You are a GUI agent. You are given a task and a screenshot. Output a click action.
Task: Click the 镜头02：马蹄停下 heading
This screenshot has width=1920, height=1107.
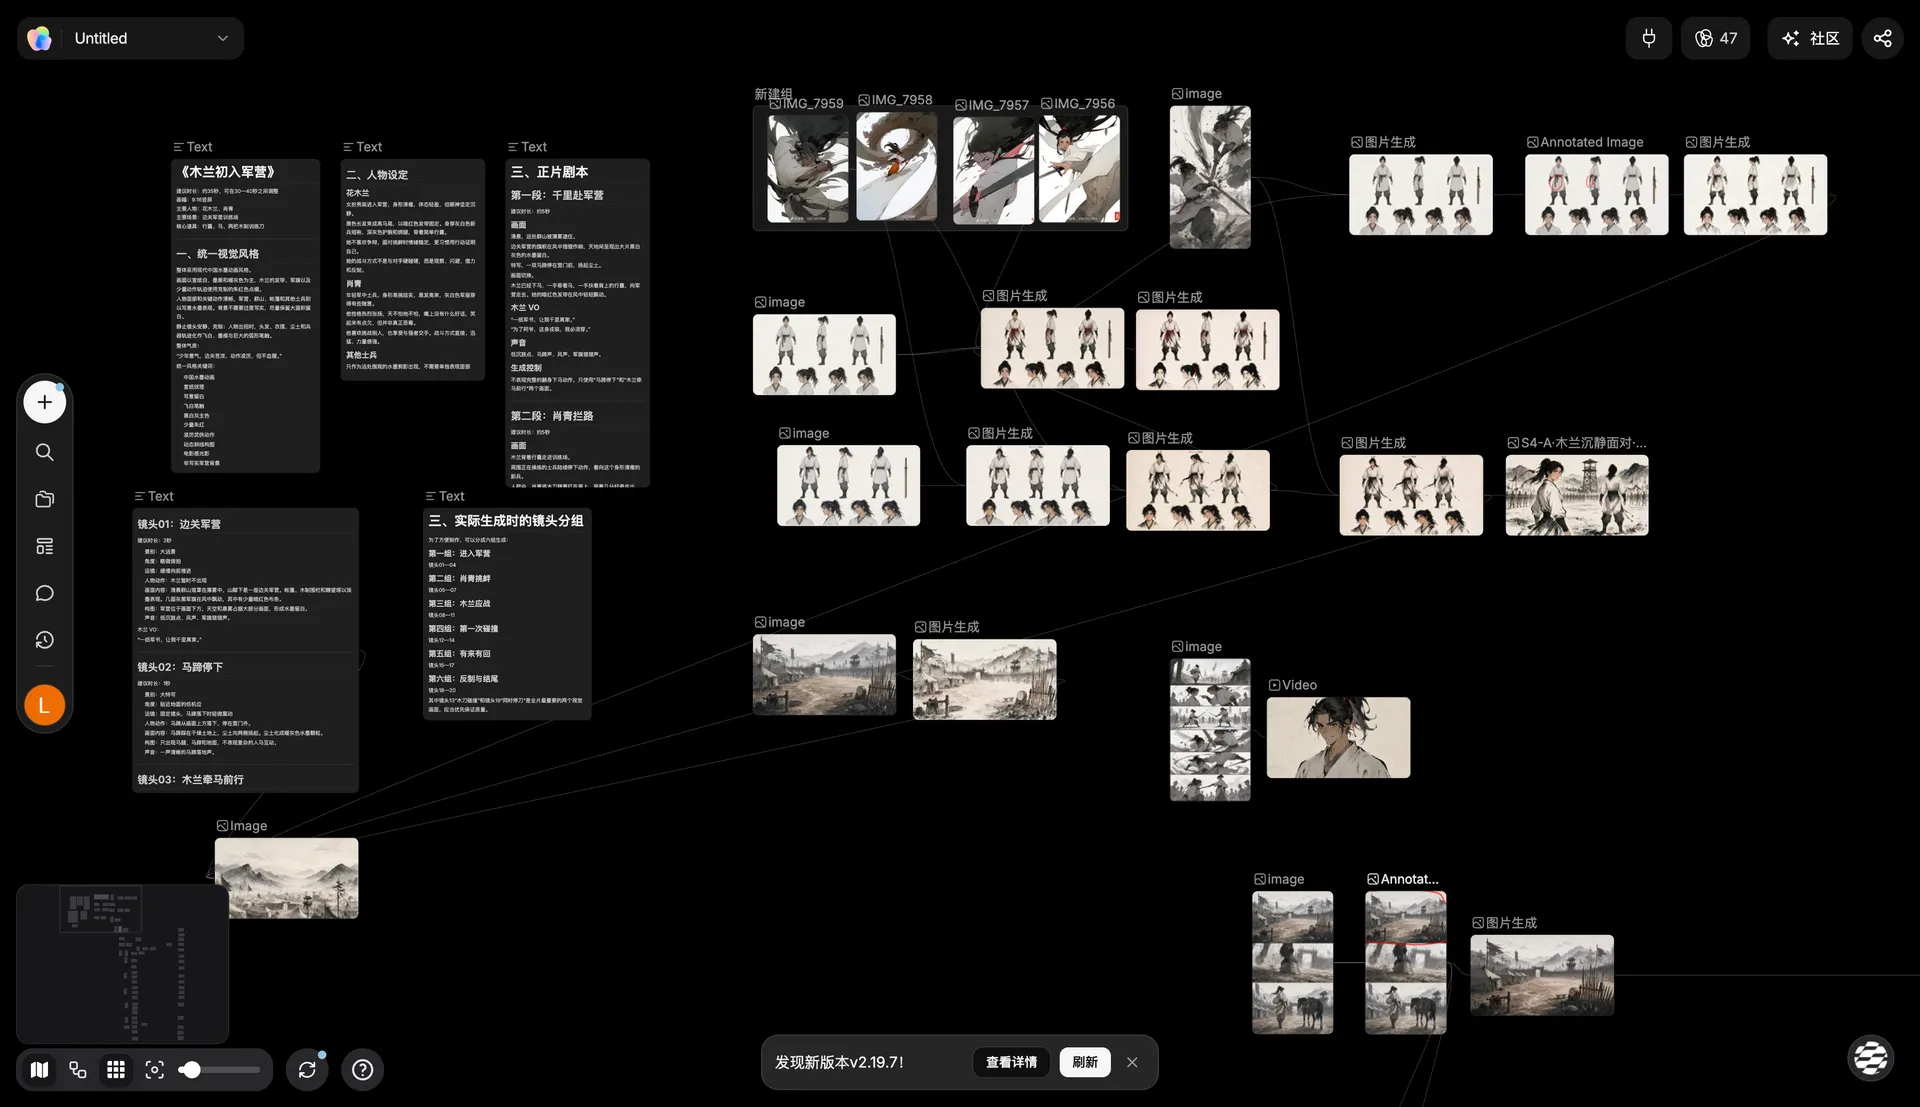180,667
